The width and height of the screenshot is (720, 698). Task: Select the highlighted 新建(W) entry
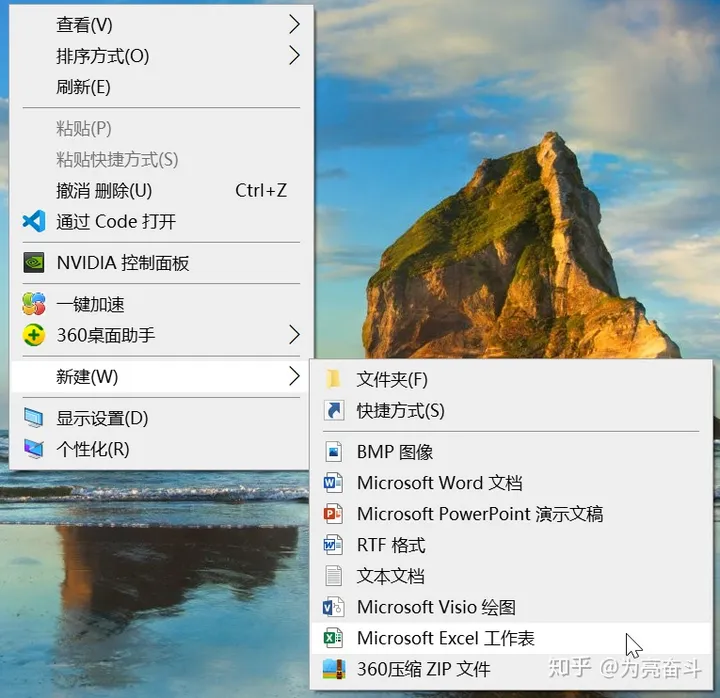pos(161,376)
